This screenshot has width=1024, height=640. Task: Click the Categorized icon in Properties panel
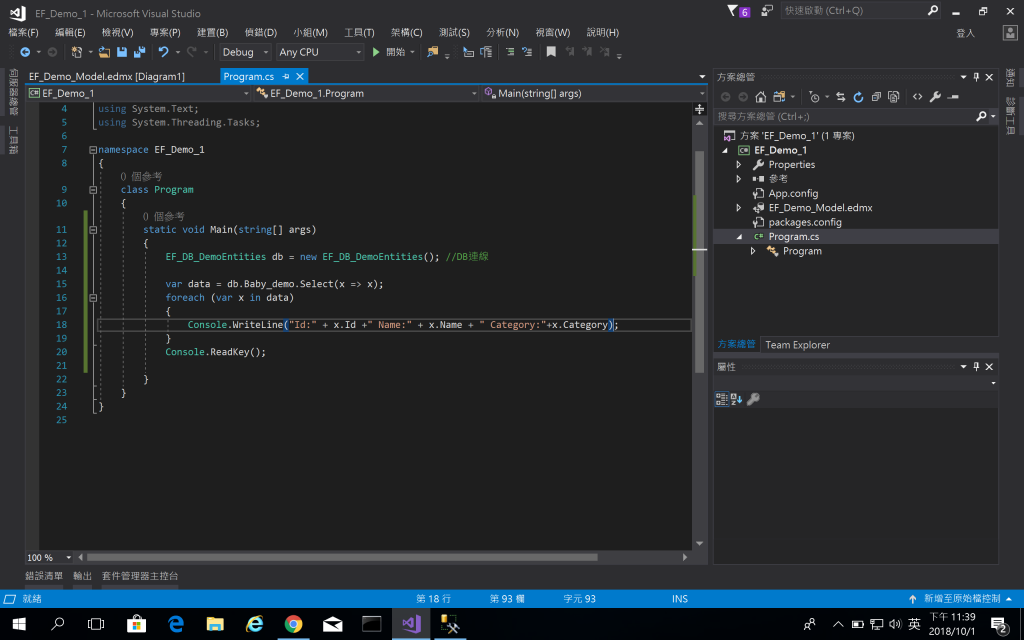click(722, 399)
